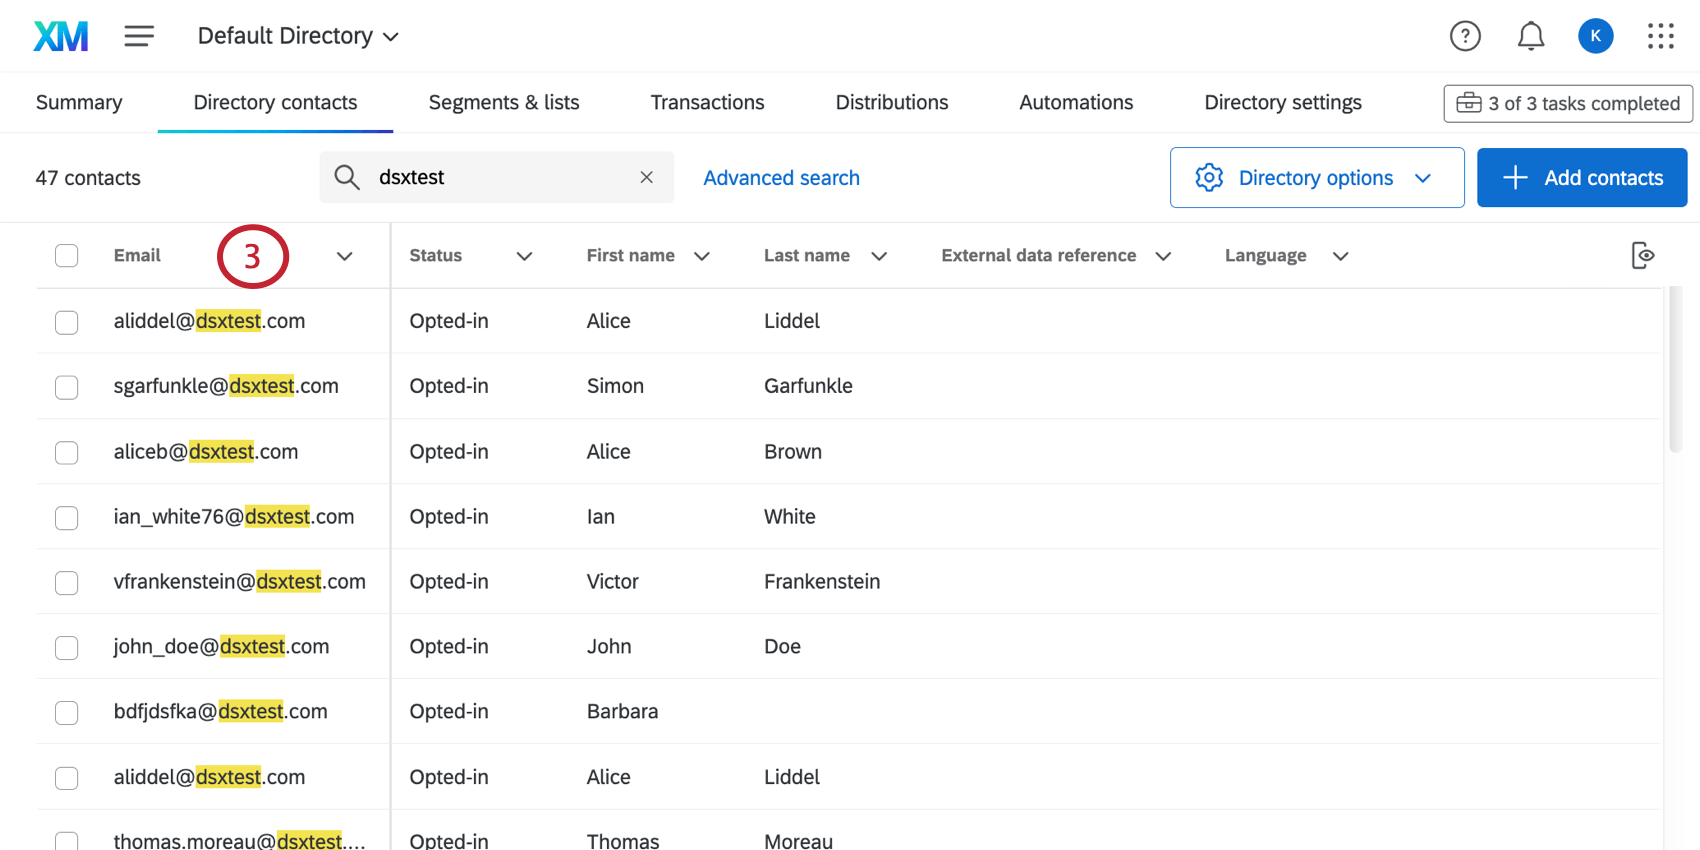
Task: Open the hamburger navigation menu
Action: 139,36
